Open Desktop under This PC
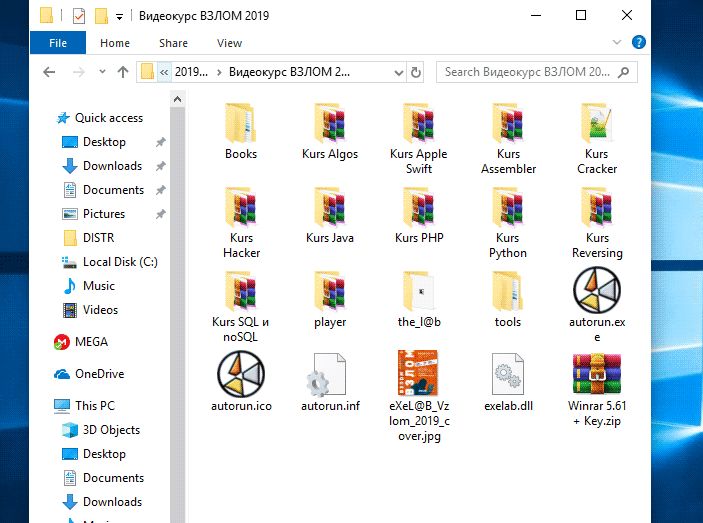The height and width of the screenshot is (523, 703). [104, 454]
